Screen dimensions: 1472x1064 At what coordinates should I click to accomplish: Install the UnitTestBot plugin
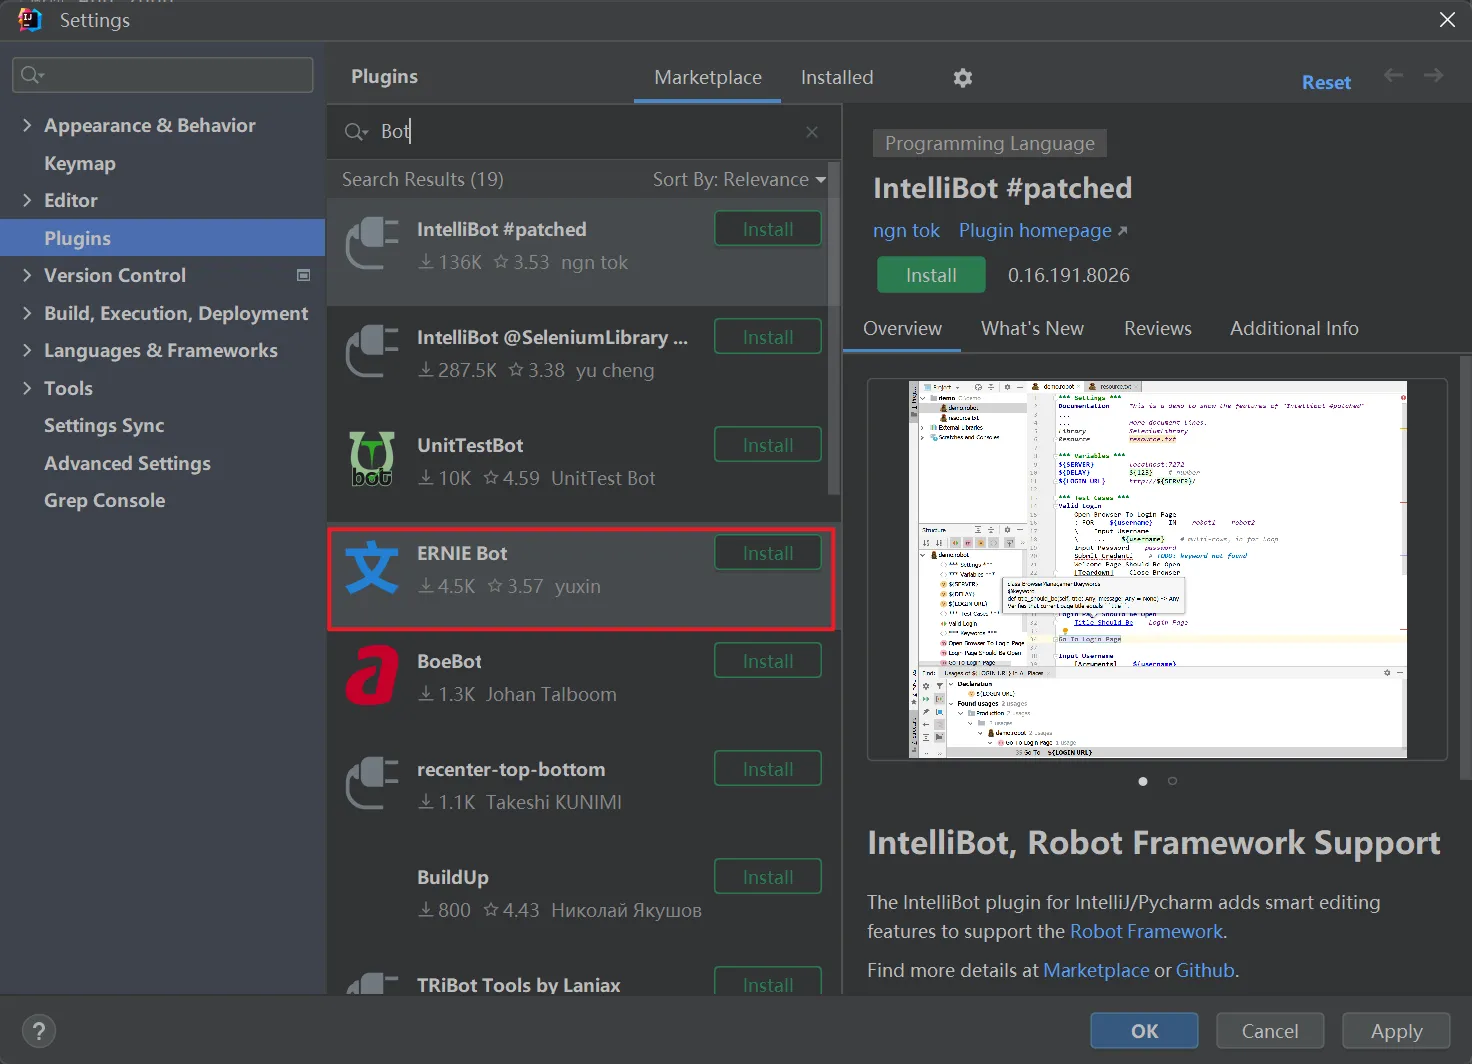[x=768, y=445]
